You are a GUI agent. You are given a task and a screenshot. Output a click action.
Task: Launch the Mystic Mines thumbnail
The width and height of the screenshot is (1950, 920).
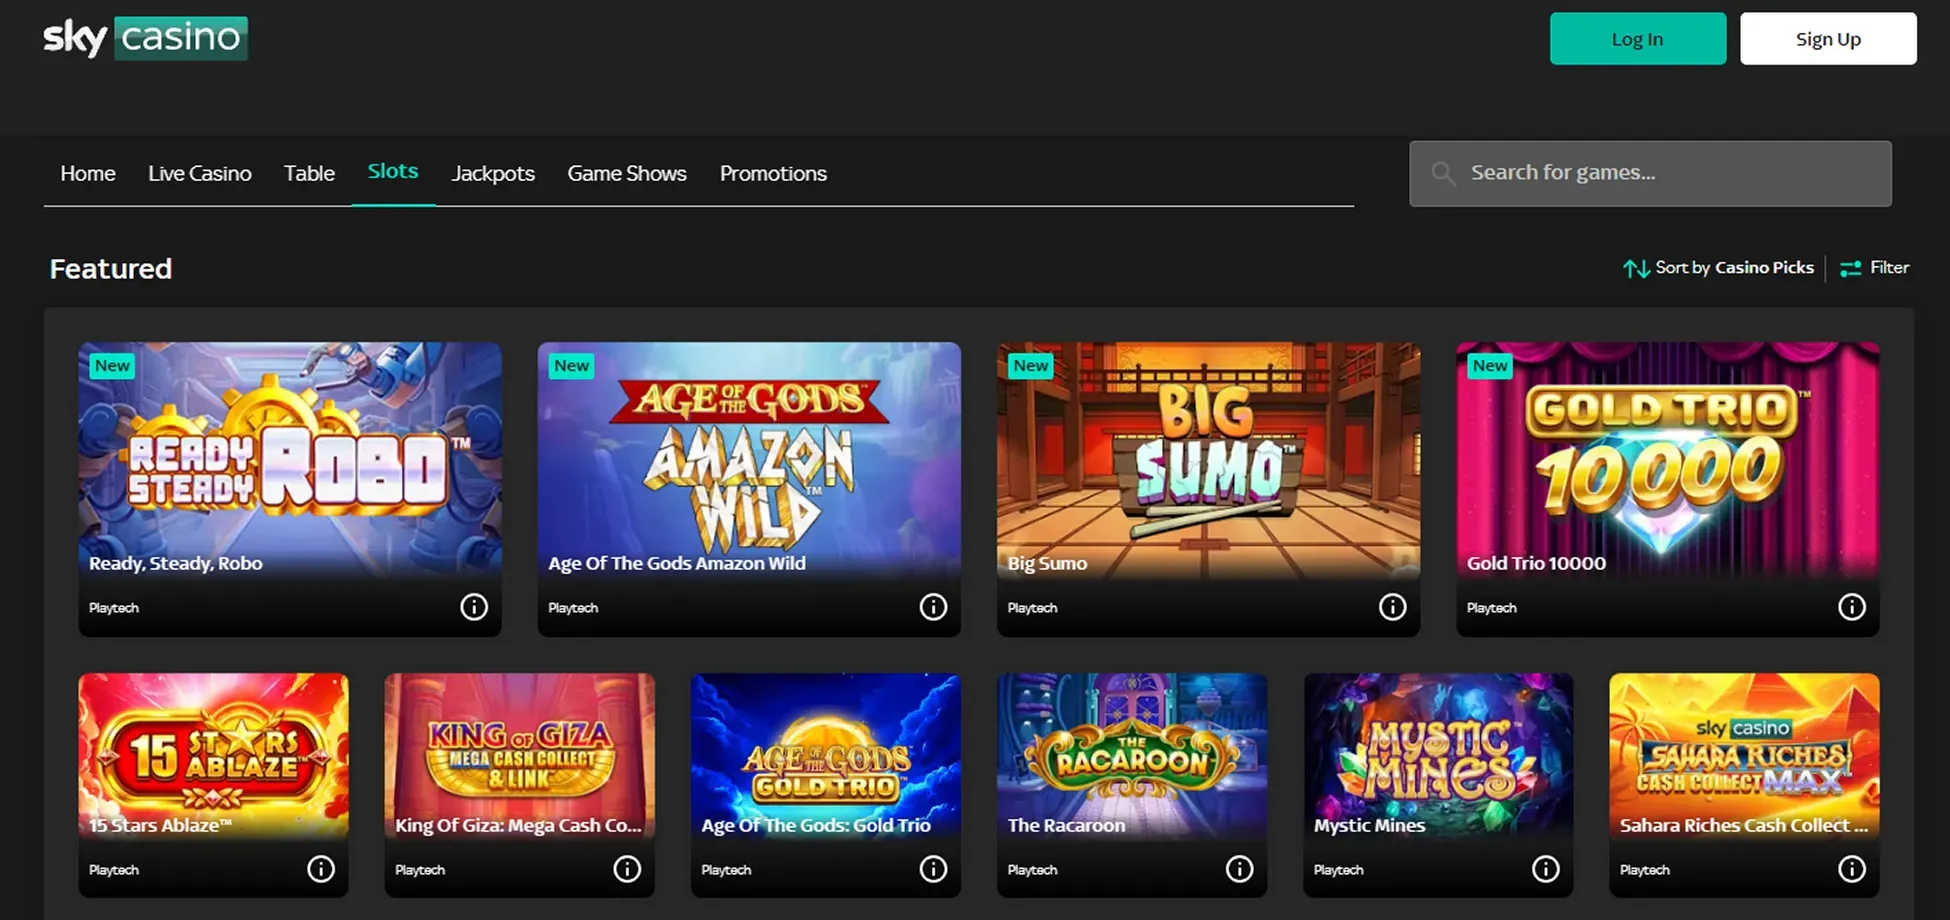[x=1439, y=756]
